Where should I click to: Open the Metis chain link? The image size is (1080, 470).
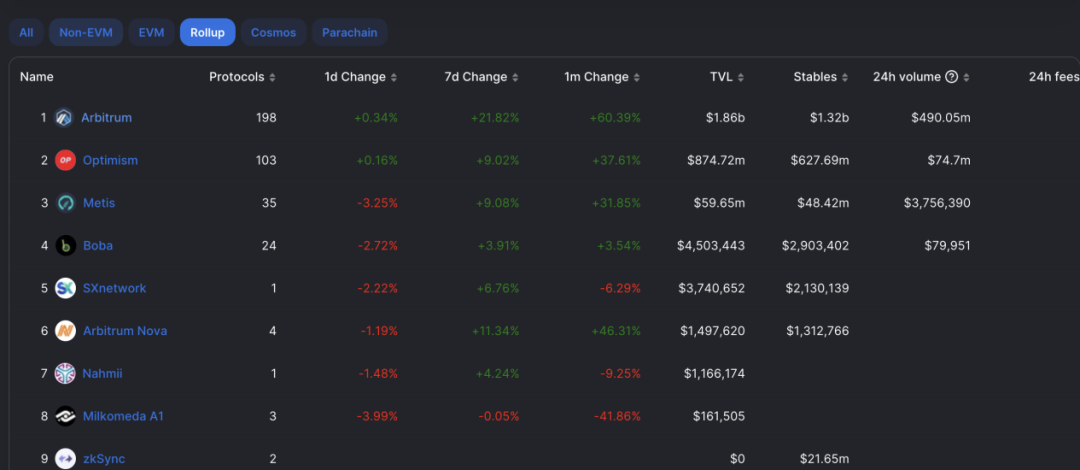(99, 203)
